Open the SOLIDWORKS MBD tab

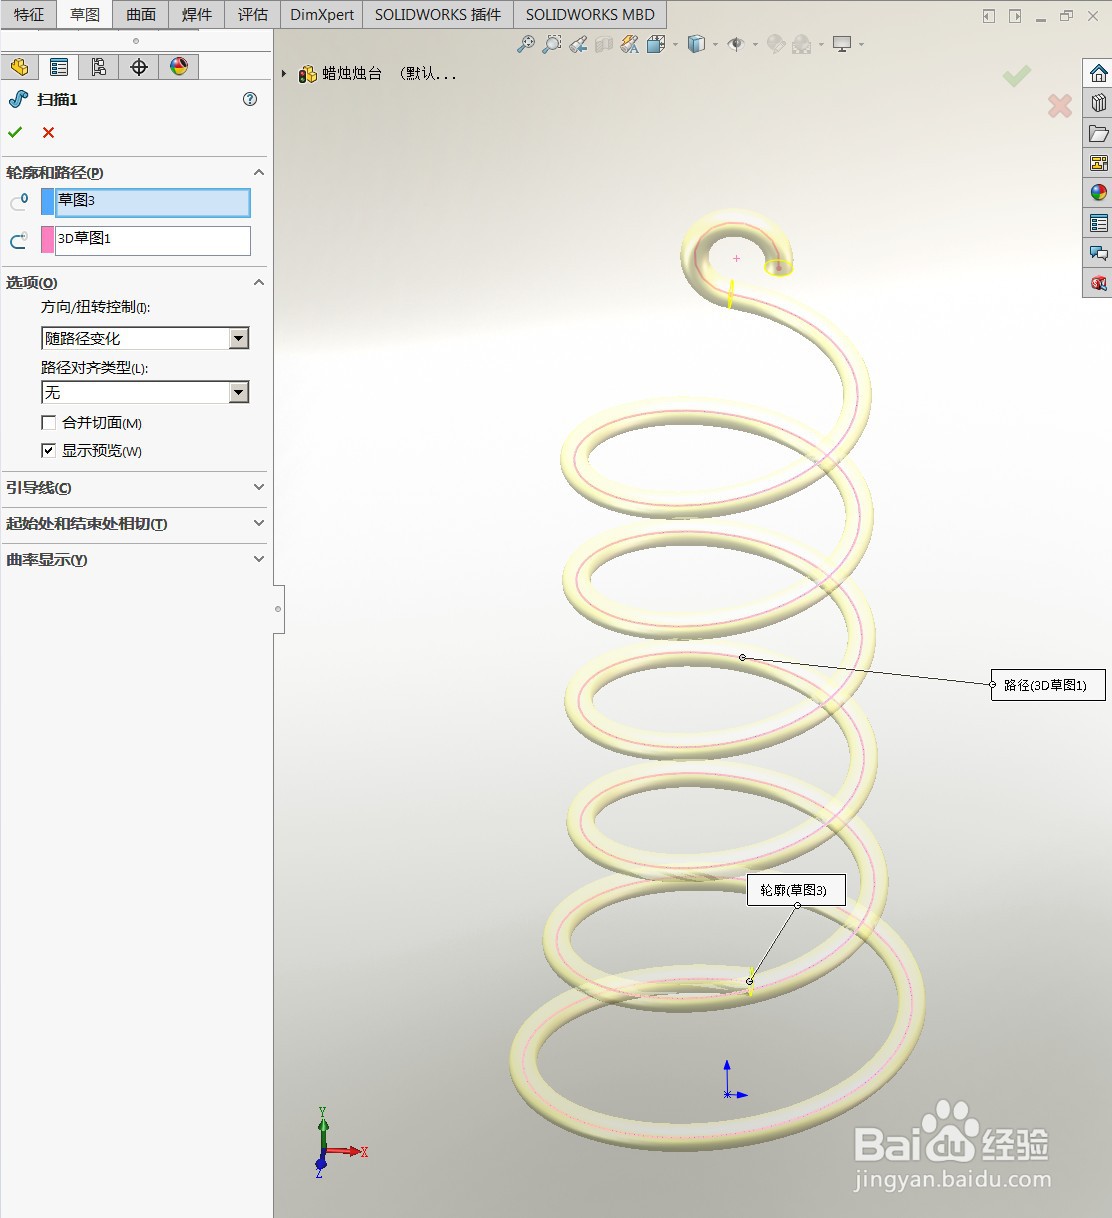[590, 15]
